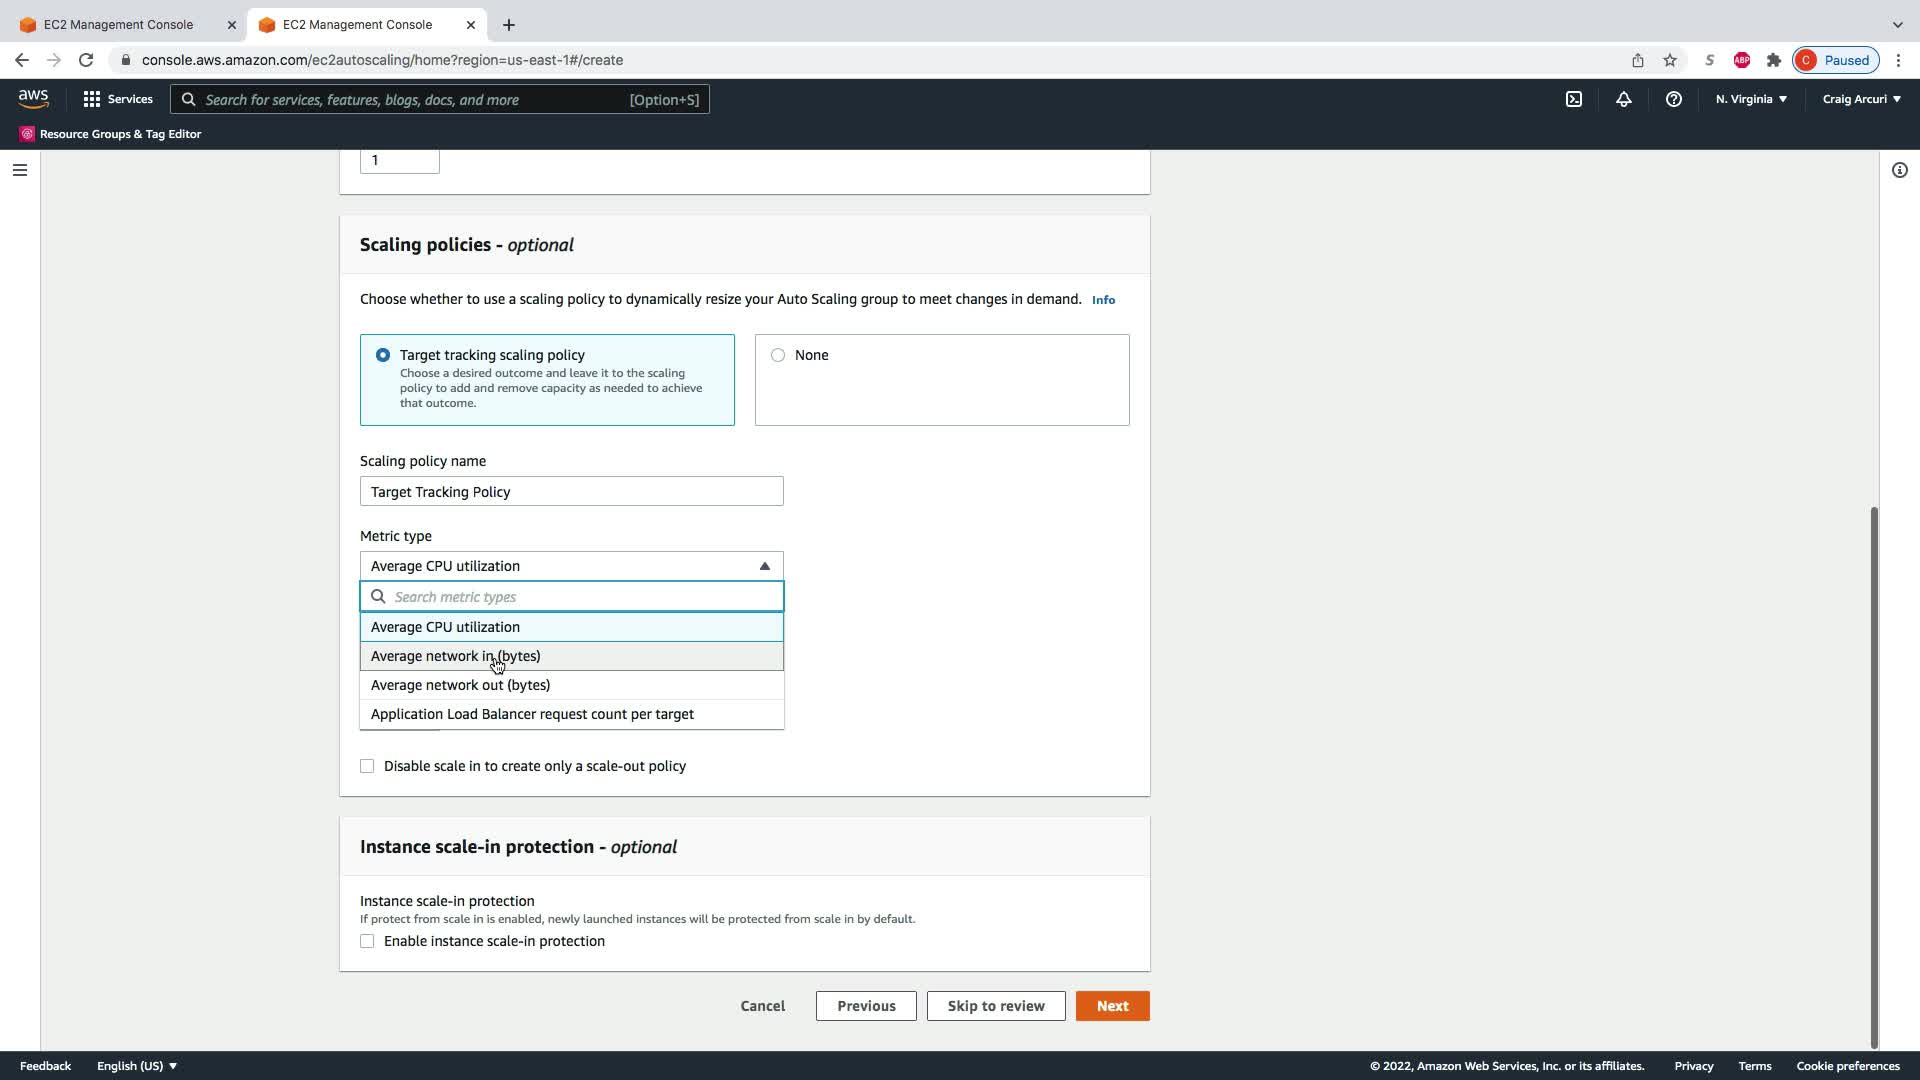
Task: Open the notifications bell icon
Action: point(1624,99)
